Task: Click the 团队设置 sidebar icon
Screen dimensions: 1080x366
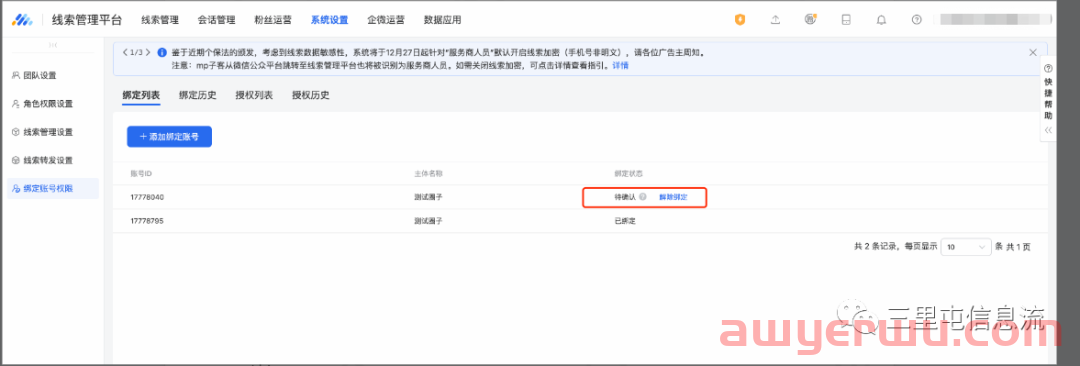Action: coord(16,75)
